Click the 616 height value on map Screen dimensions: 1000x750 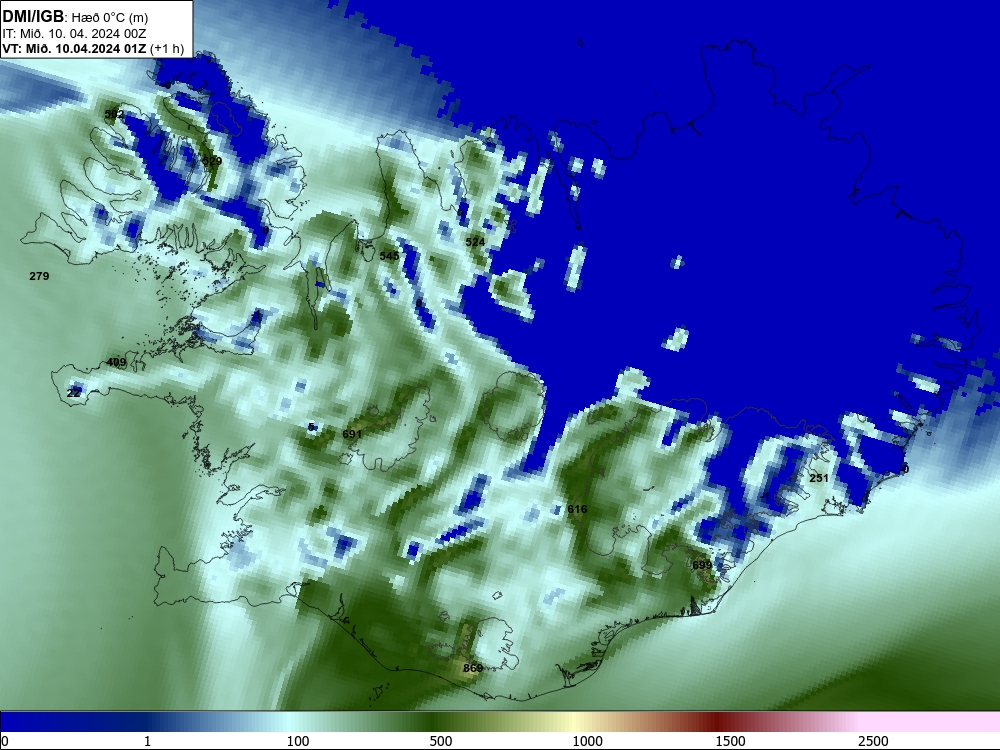(577, 509)
